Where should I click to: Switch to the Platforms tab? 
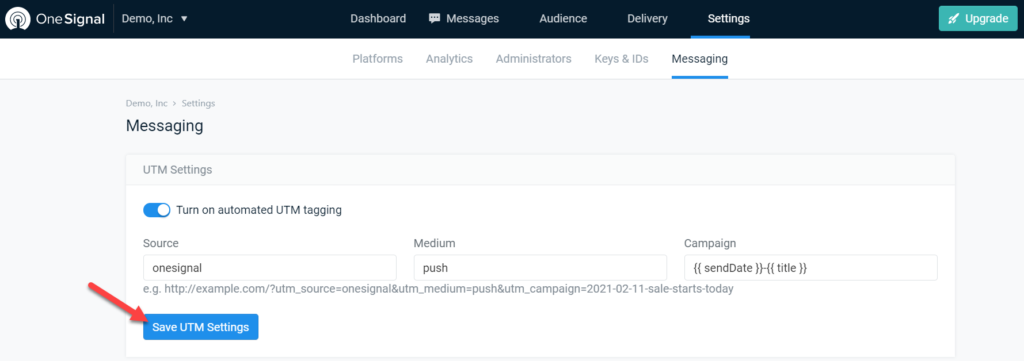377,59
